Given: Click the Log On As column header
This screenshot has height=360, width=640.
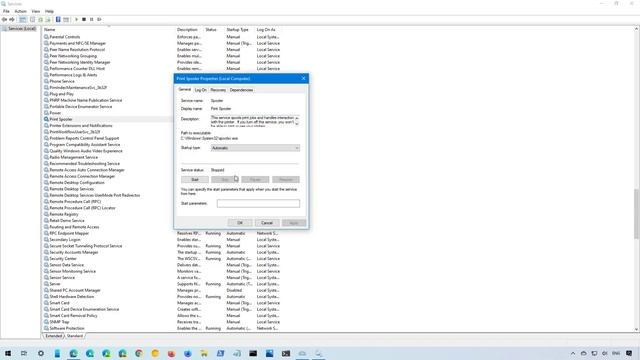Looking at the screenshot, I should click(x=266, y=30).
